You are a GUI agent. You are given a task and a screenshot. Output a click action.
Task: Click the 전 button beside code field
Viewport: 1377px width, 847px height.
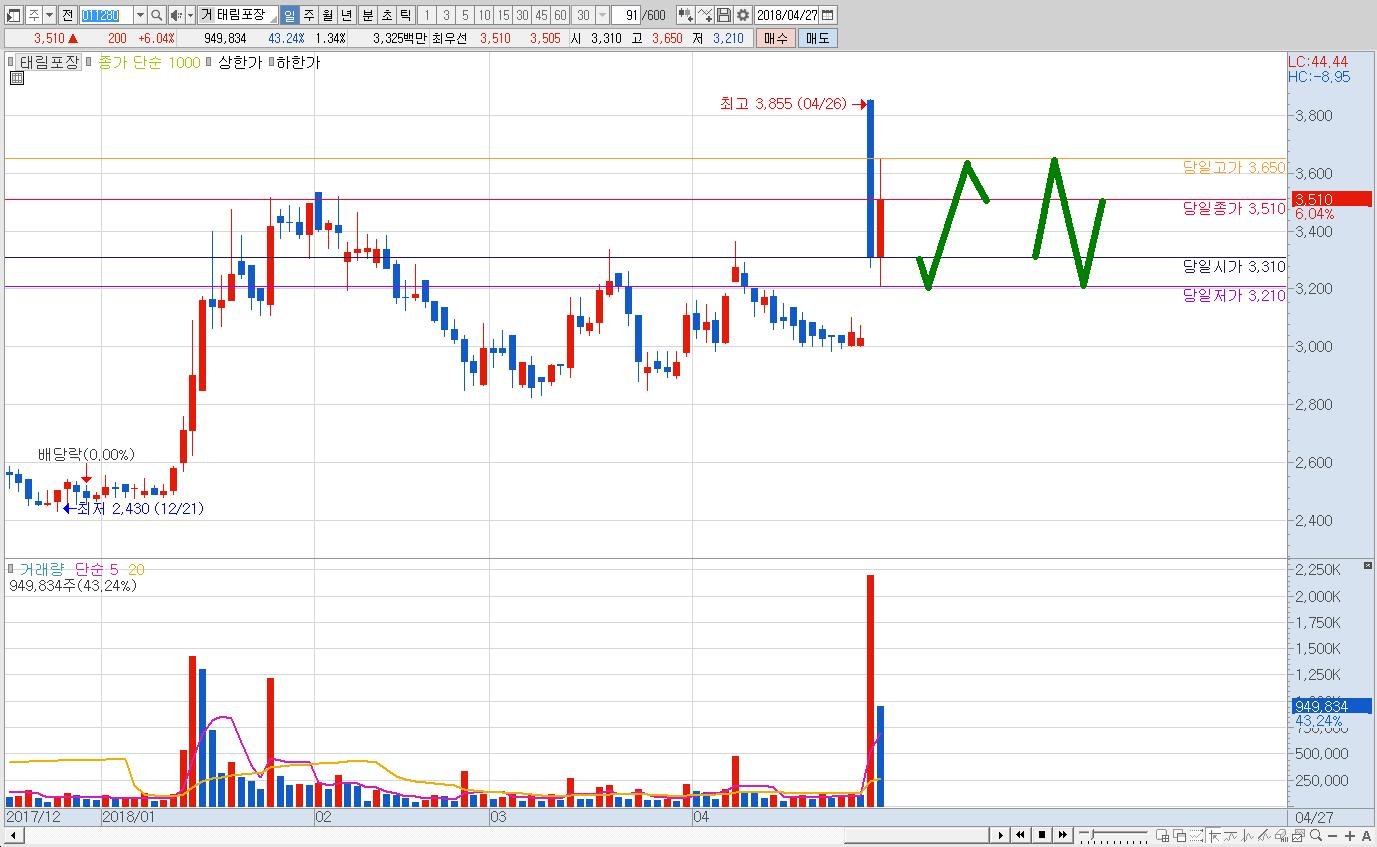pos(67,15)
